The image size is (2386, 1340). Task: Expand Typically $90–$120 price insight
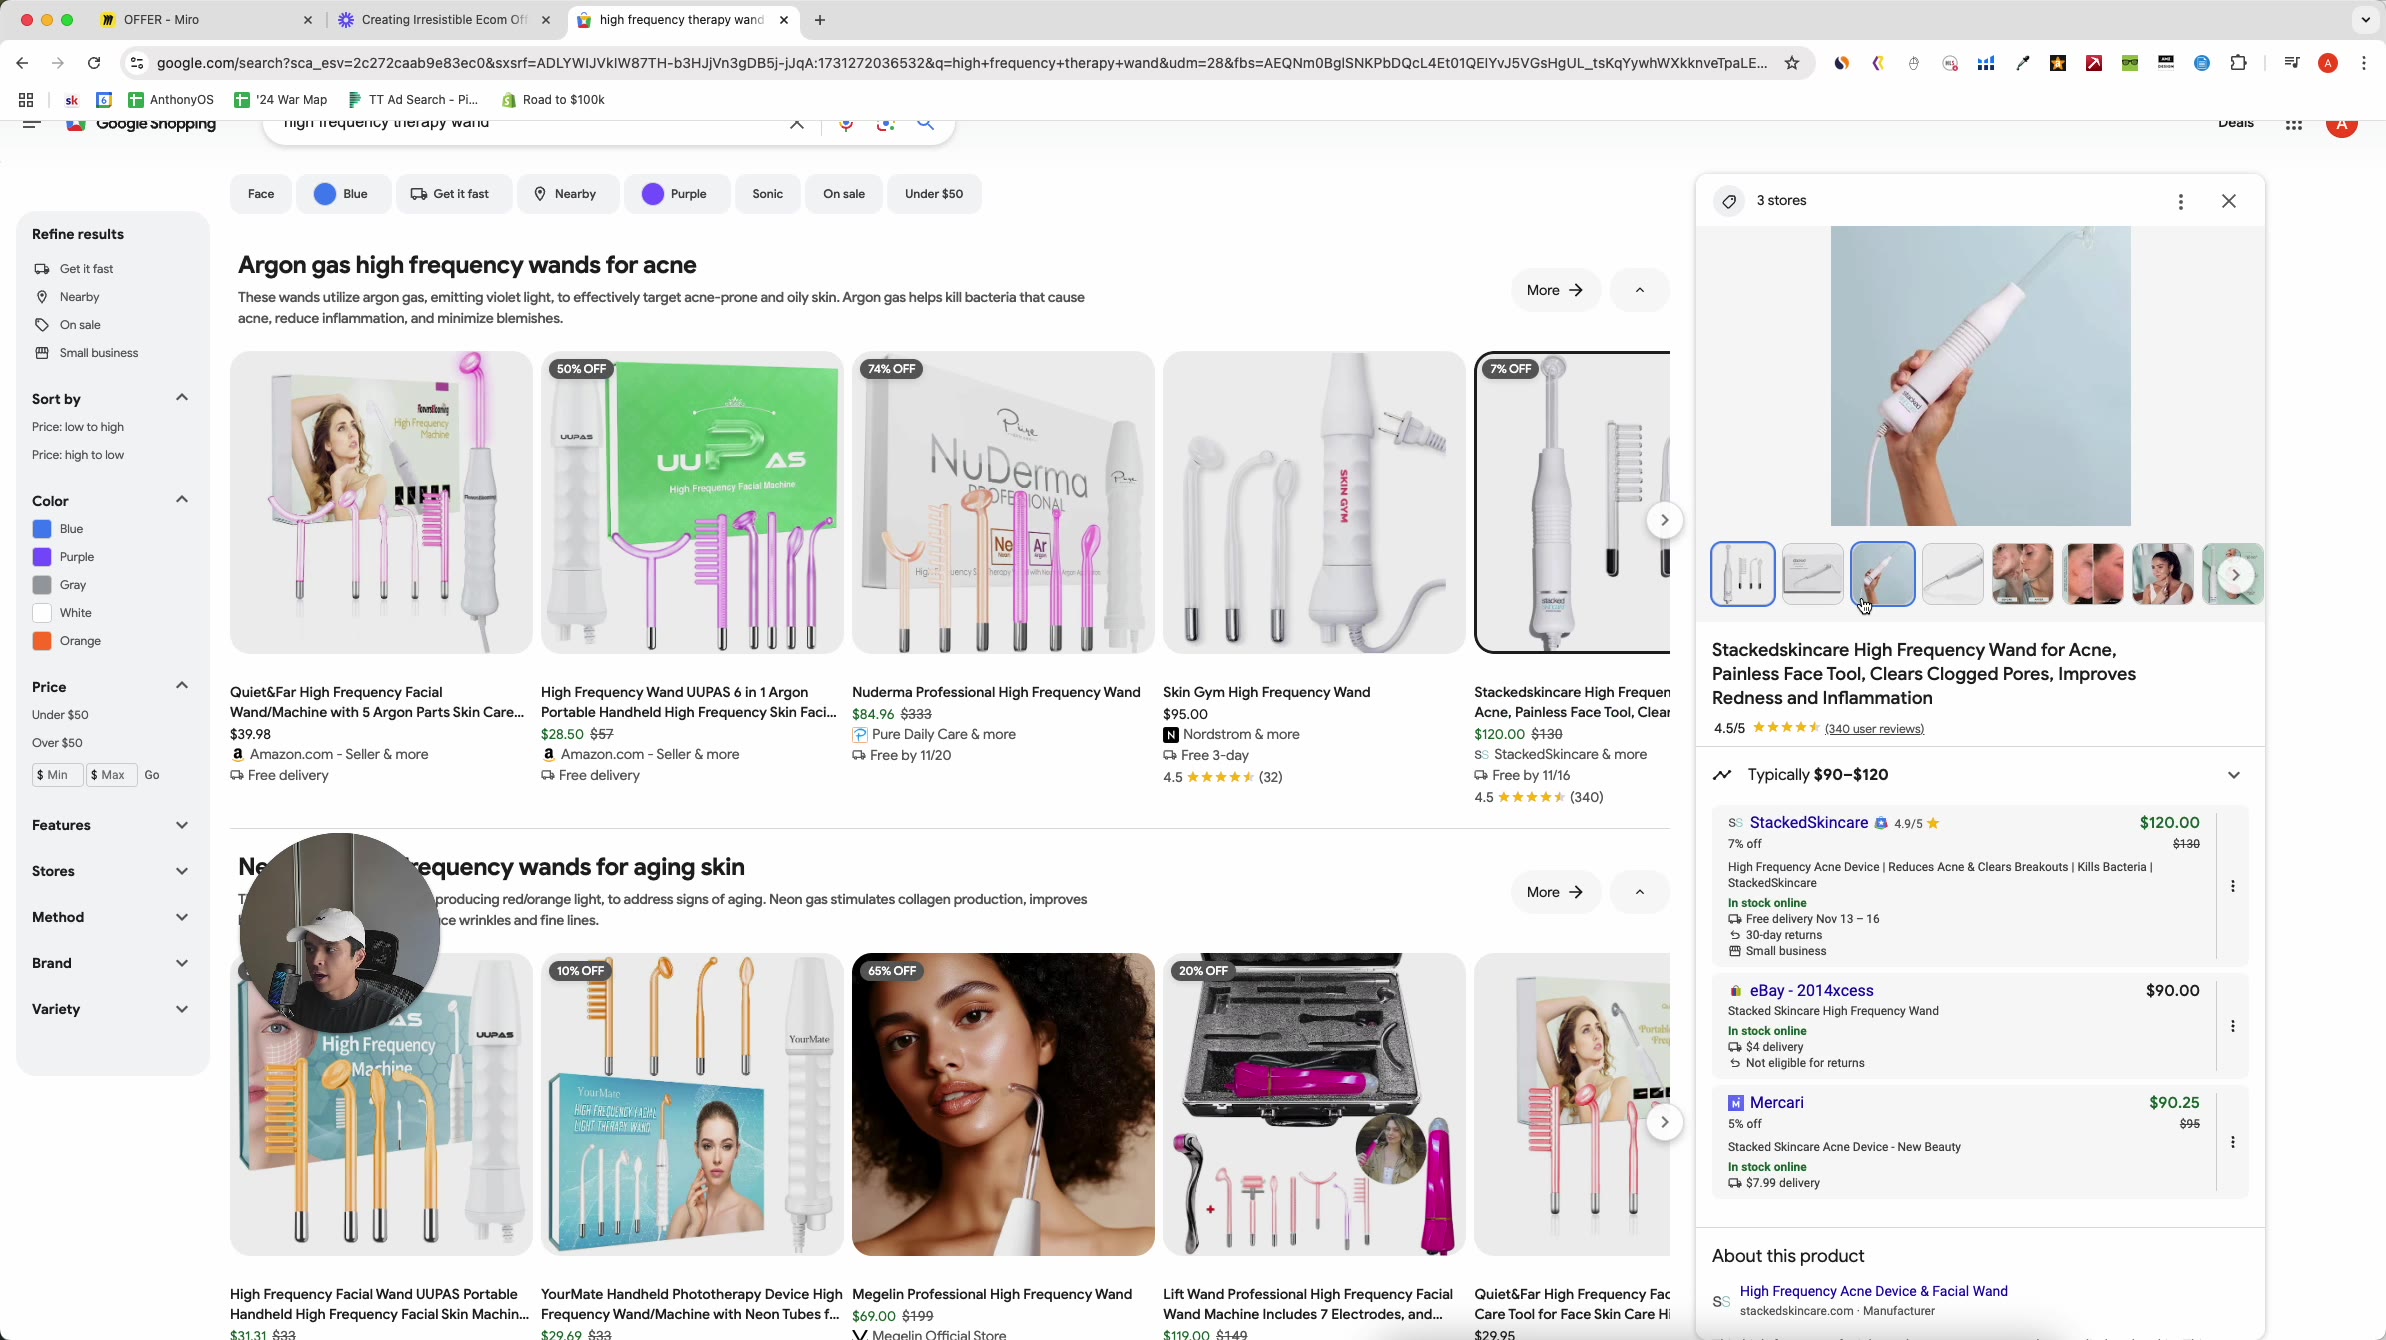pyautogui.click(x=2234, y=776)
